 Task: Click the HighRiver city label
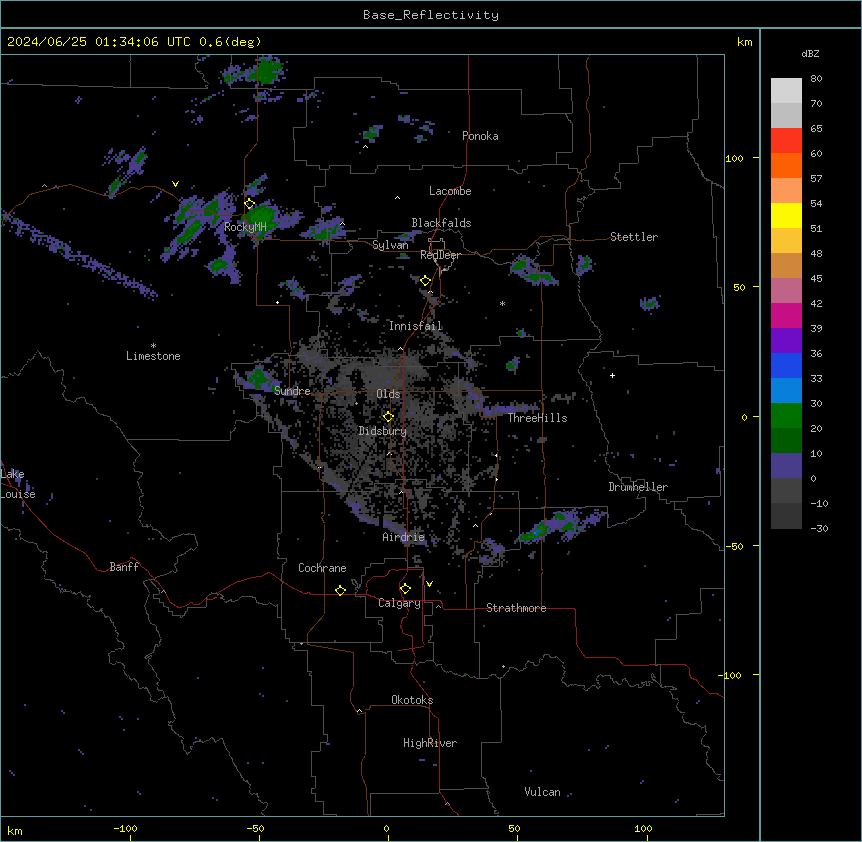pyautogui.click(x=430, y=743)
